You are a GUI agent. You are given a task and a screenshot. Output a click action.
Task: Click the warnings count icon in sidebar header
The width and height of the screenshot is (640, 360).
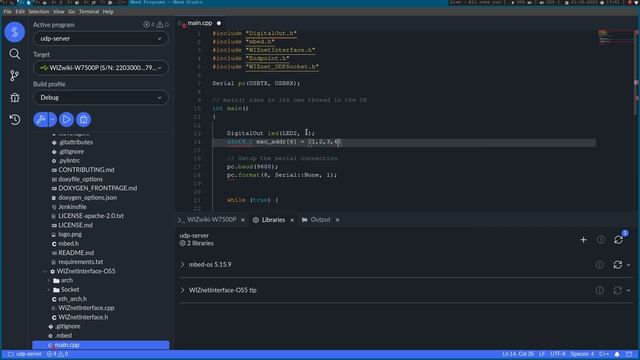pos(160,24)
